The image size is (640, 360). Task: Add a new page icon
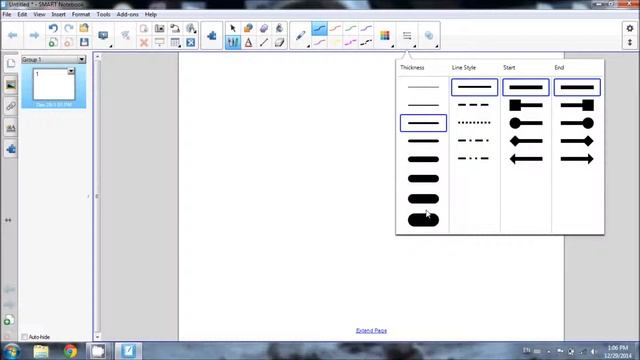click(x=53, y=42)
